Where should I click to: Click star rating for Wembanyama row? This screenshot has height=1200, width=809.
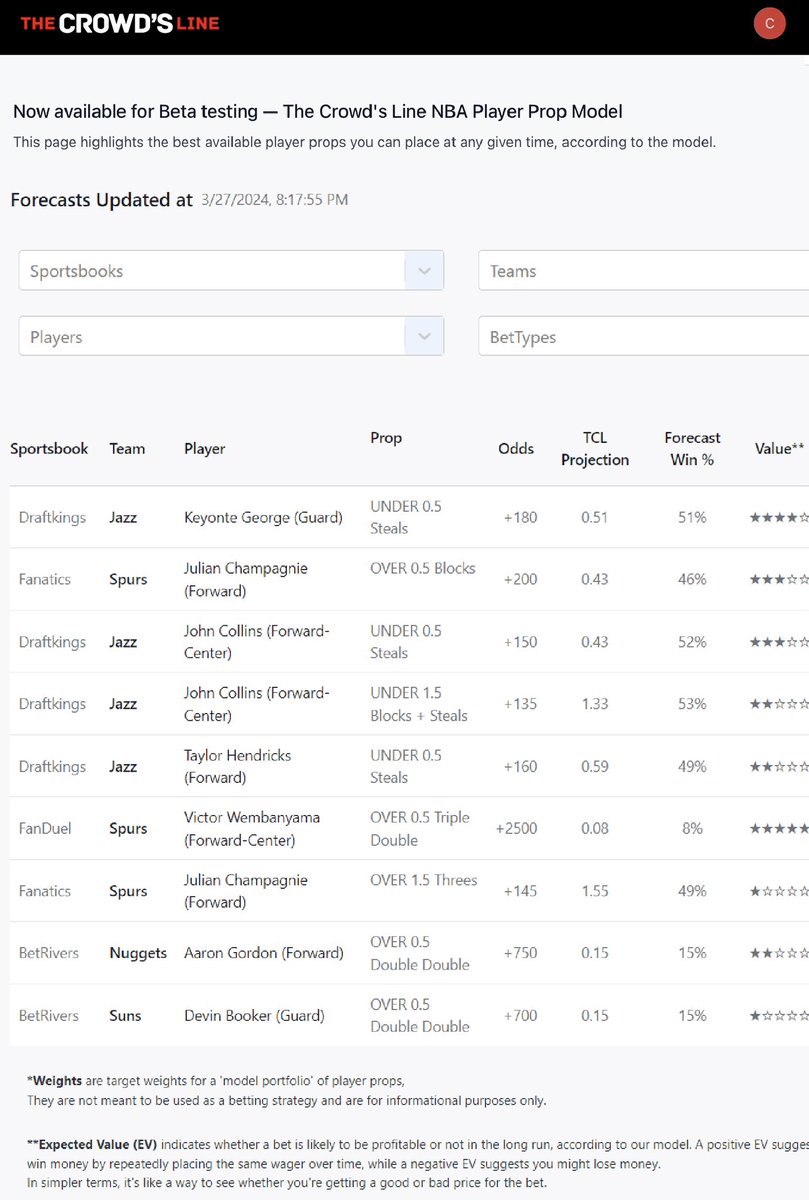(779, 829)
